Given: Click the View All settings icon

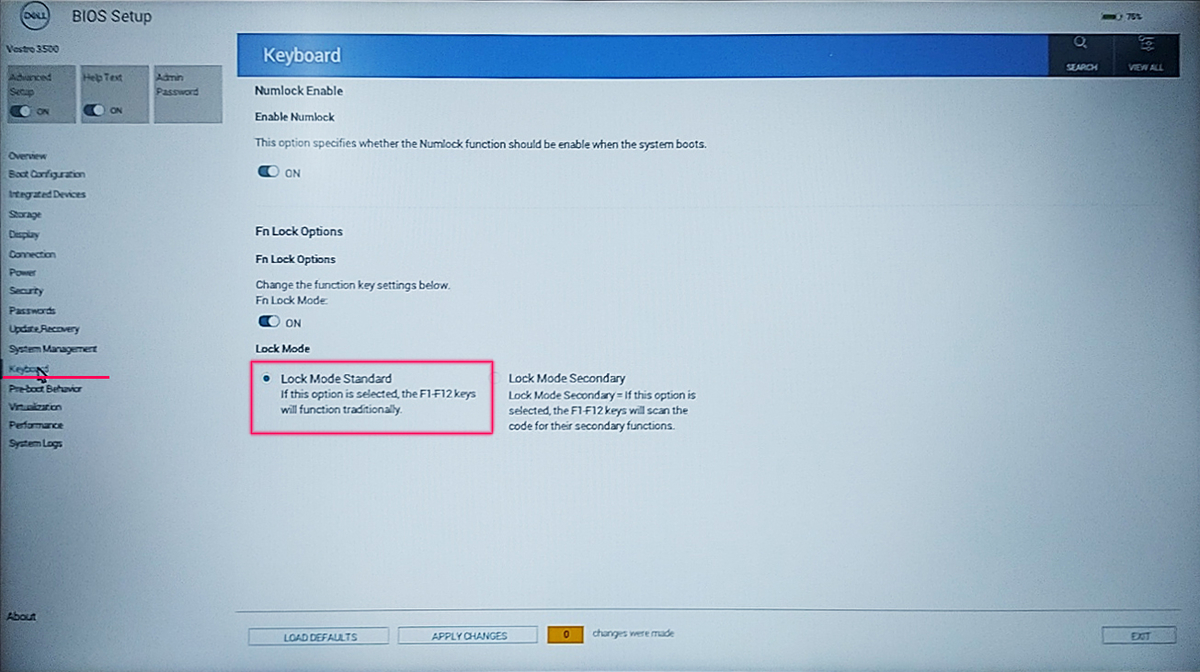Looking at the screenshot, I should click(1147, 55).
